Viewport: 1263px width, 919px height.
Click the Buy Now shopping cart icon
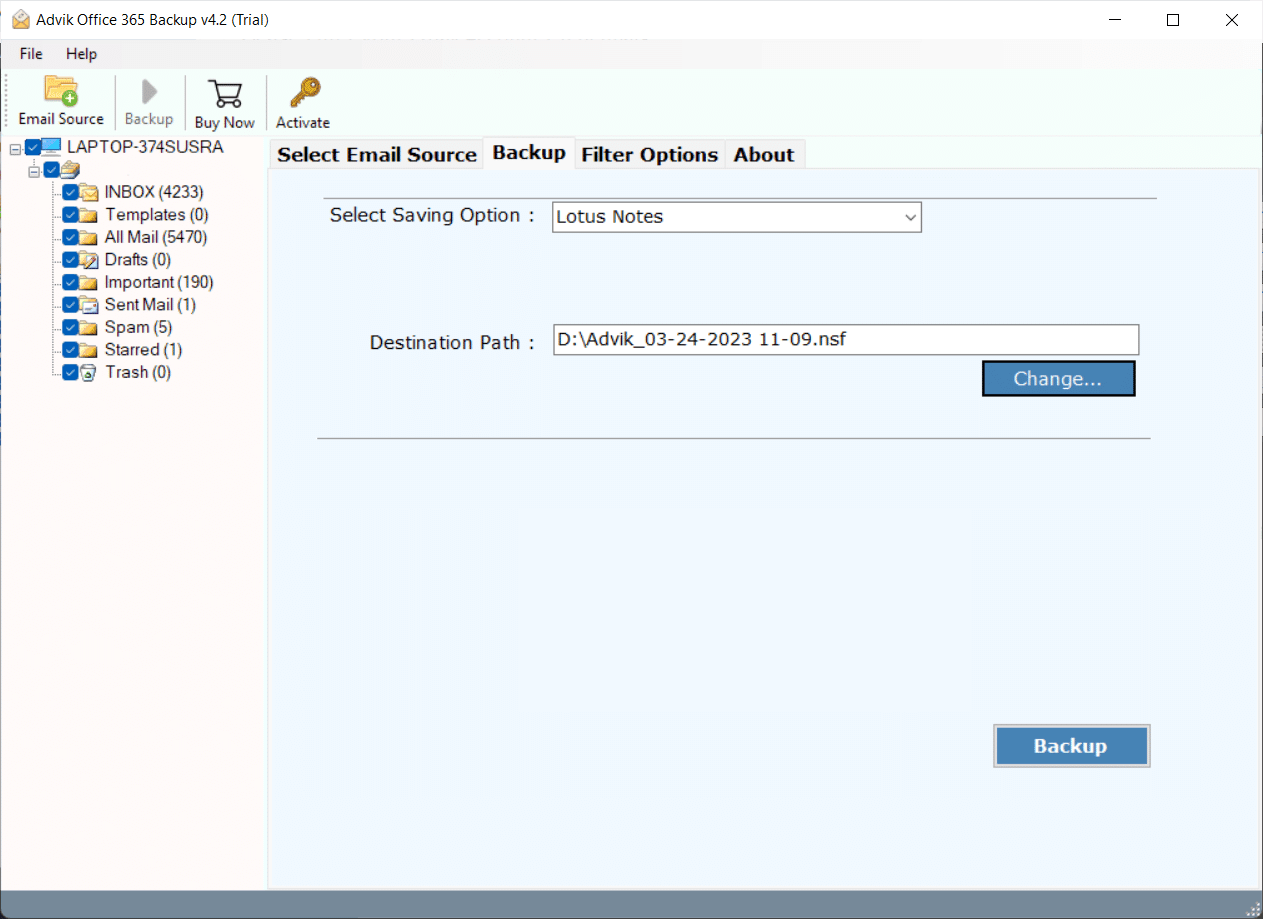[225, 95]
